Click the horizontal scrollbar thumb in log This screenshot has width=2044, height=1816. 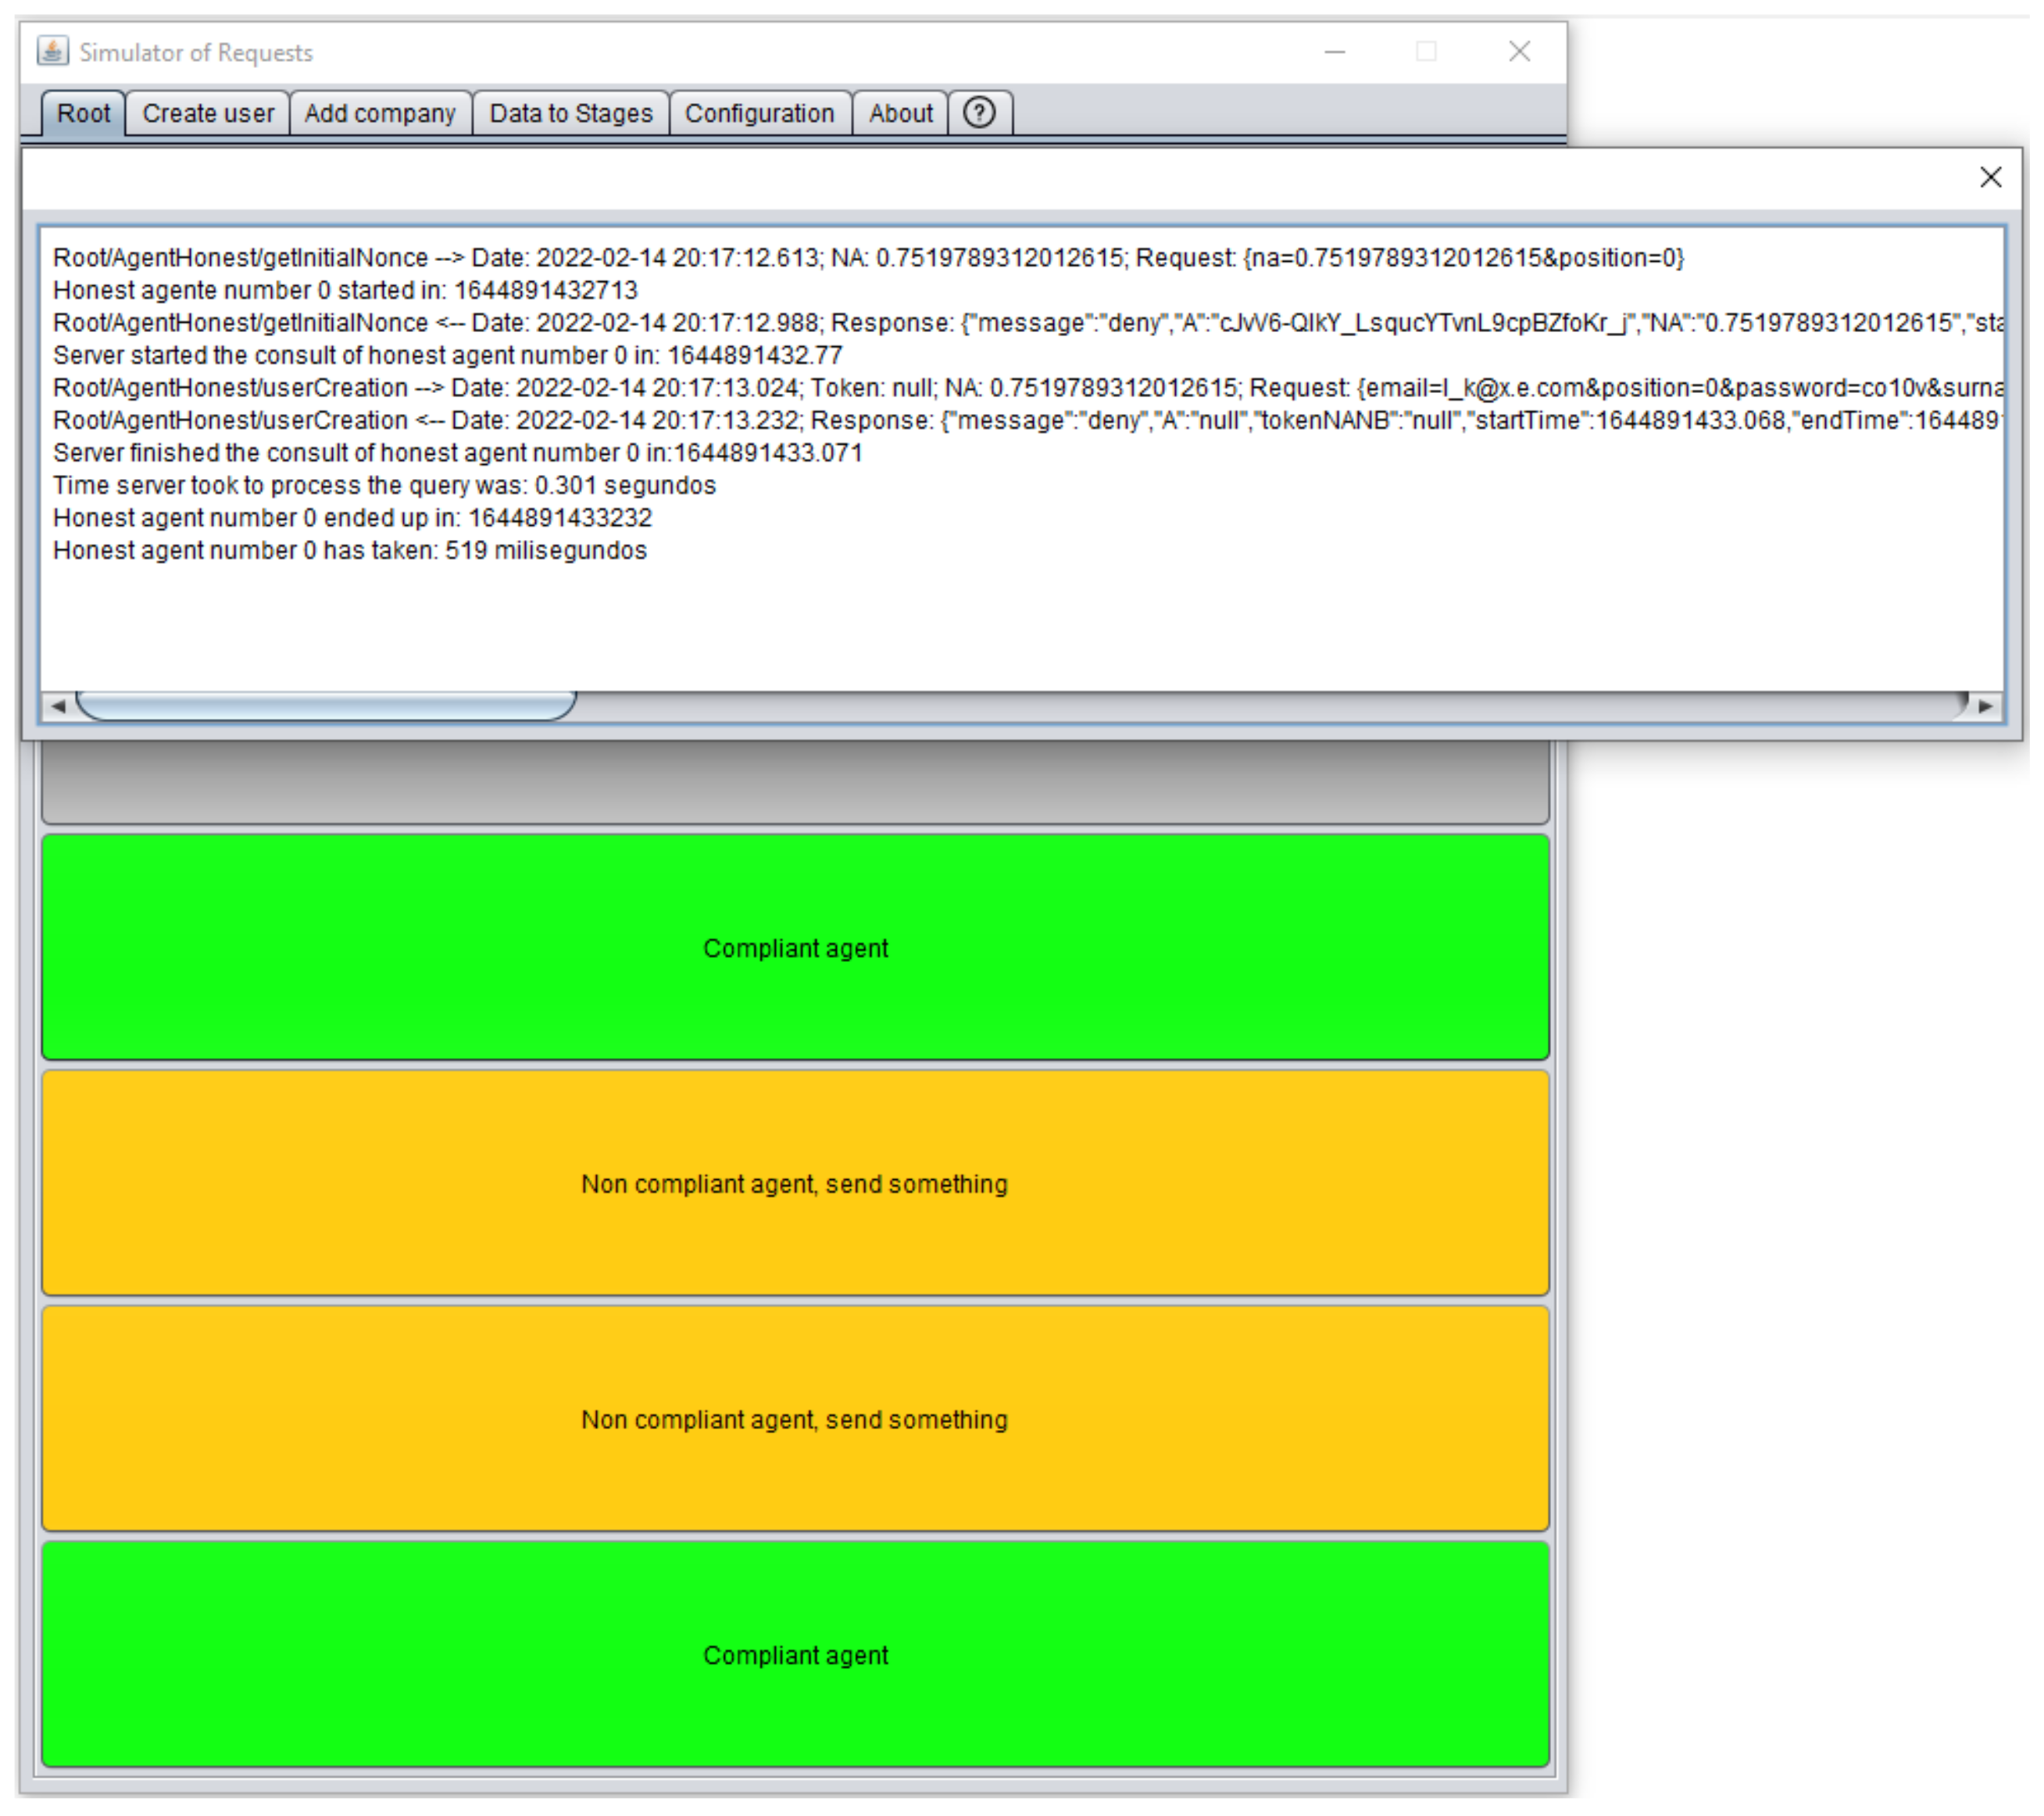[326, 706]
